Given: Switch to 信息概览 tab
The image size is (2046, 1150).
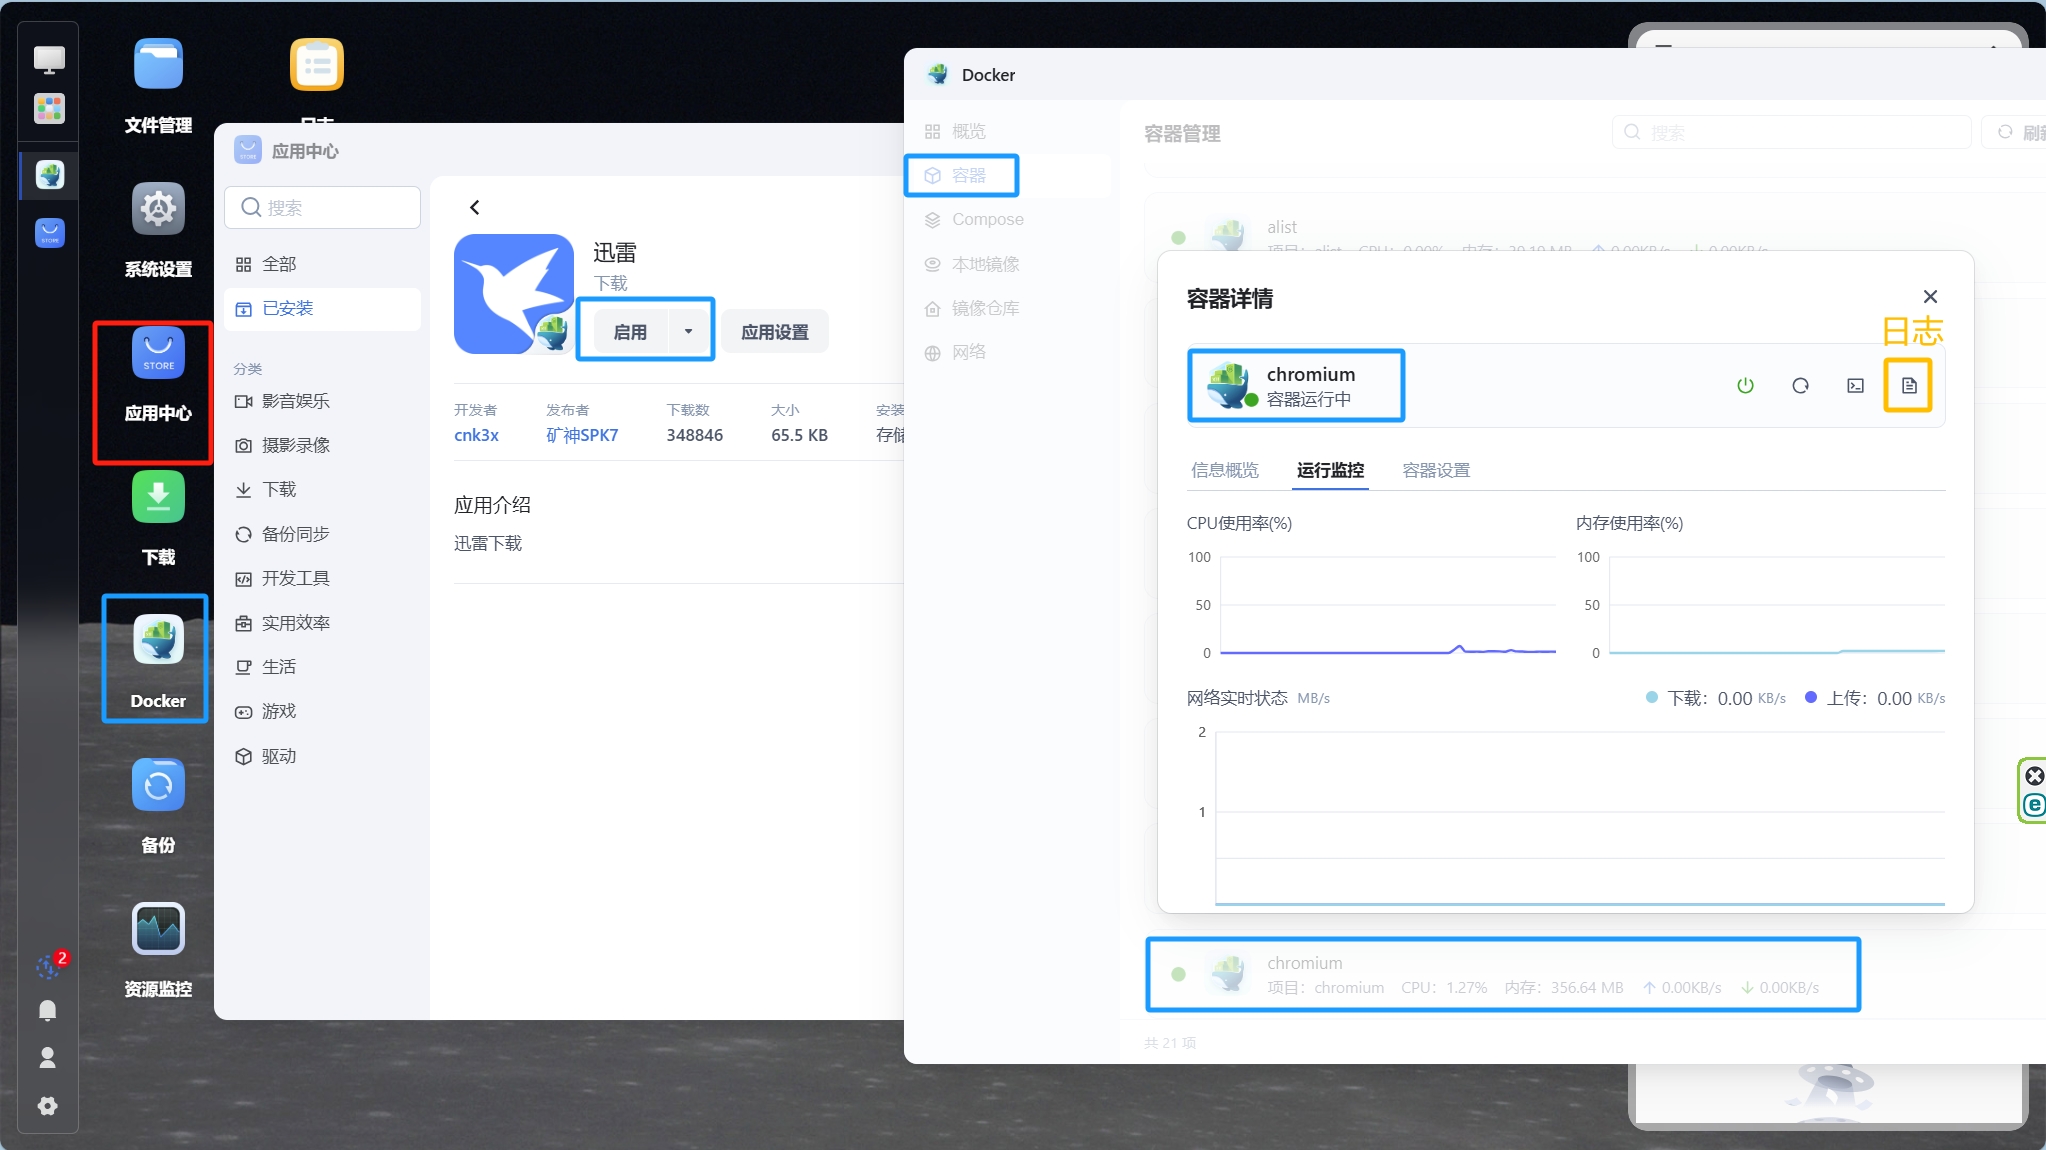Looking at the screenshot, I should [1225, 470].
